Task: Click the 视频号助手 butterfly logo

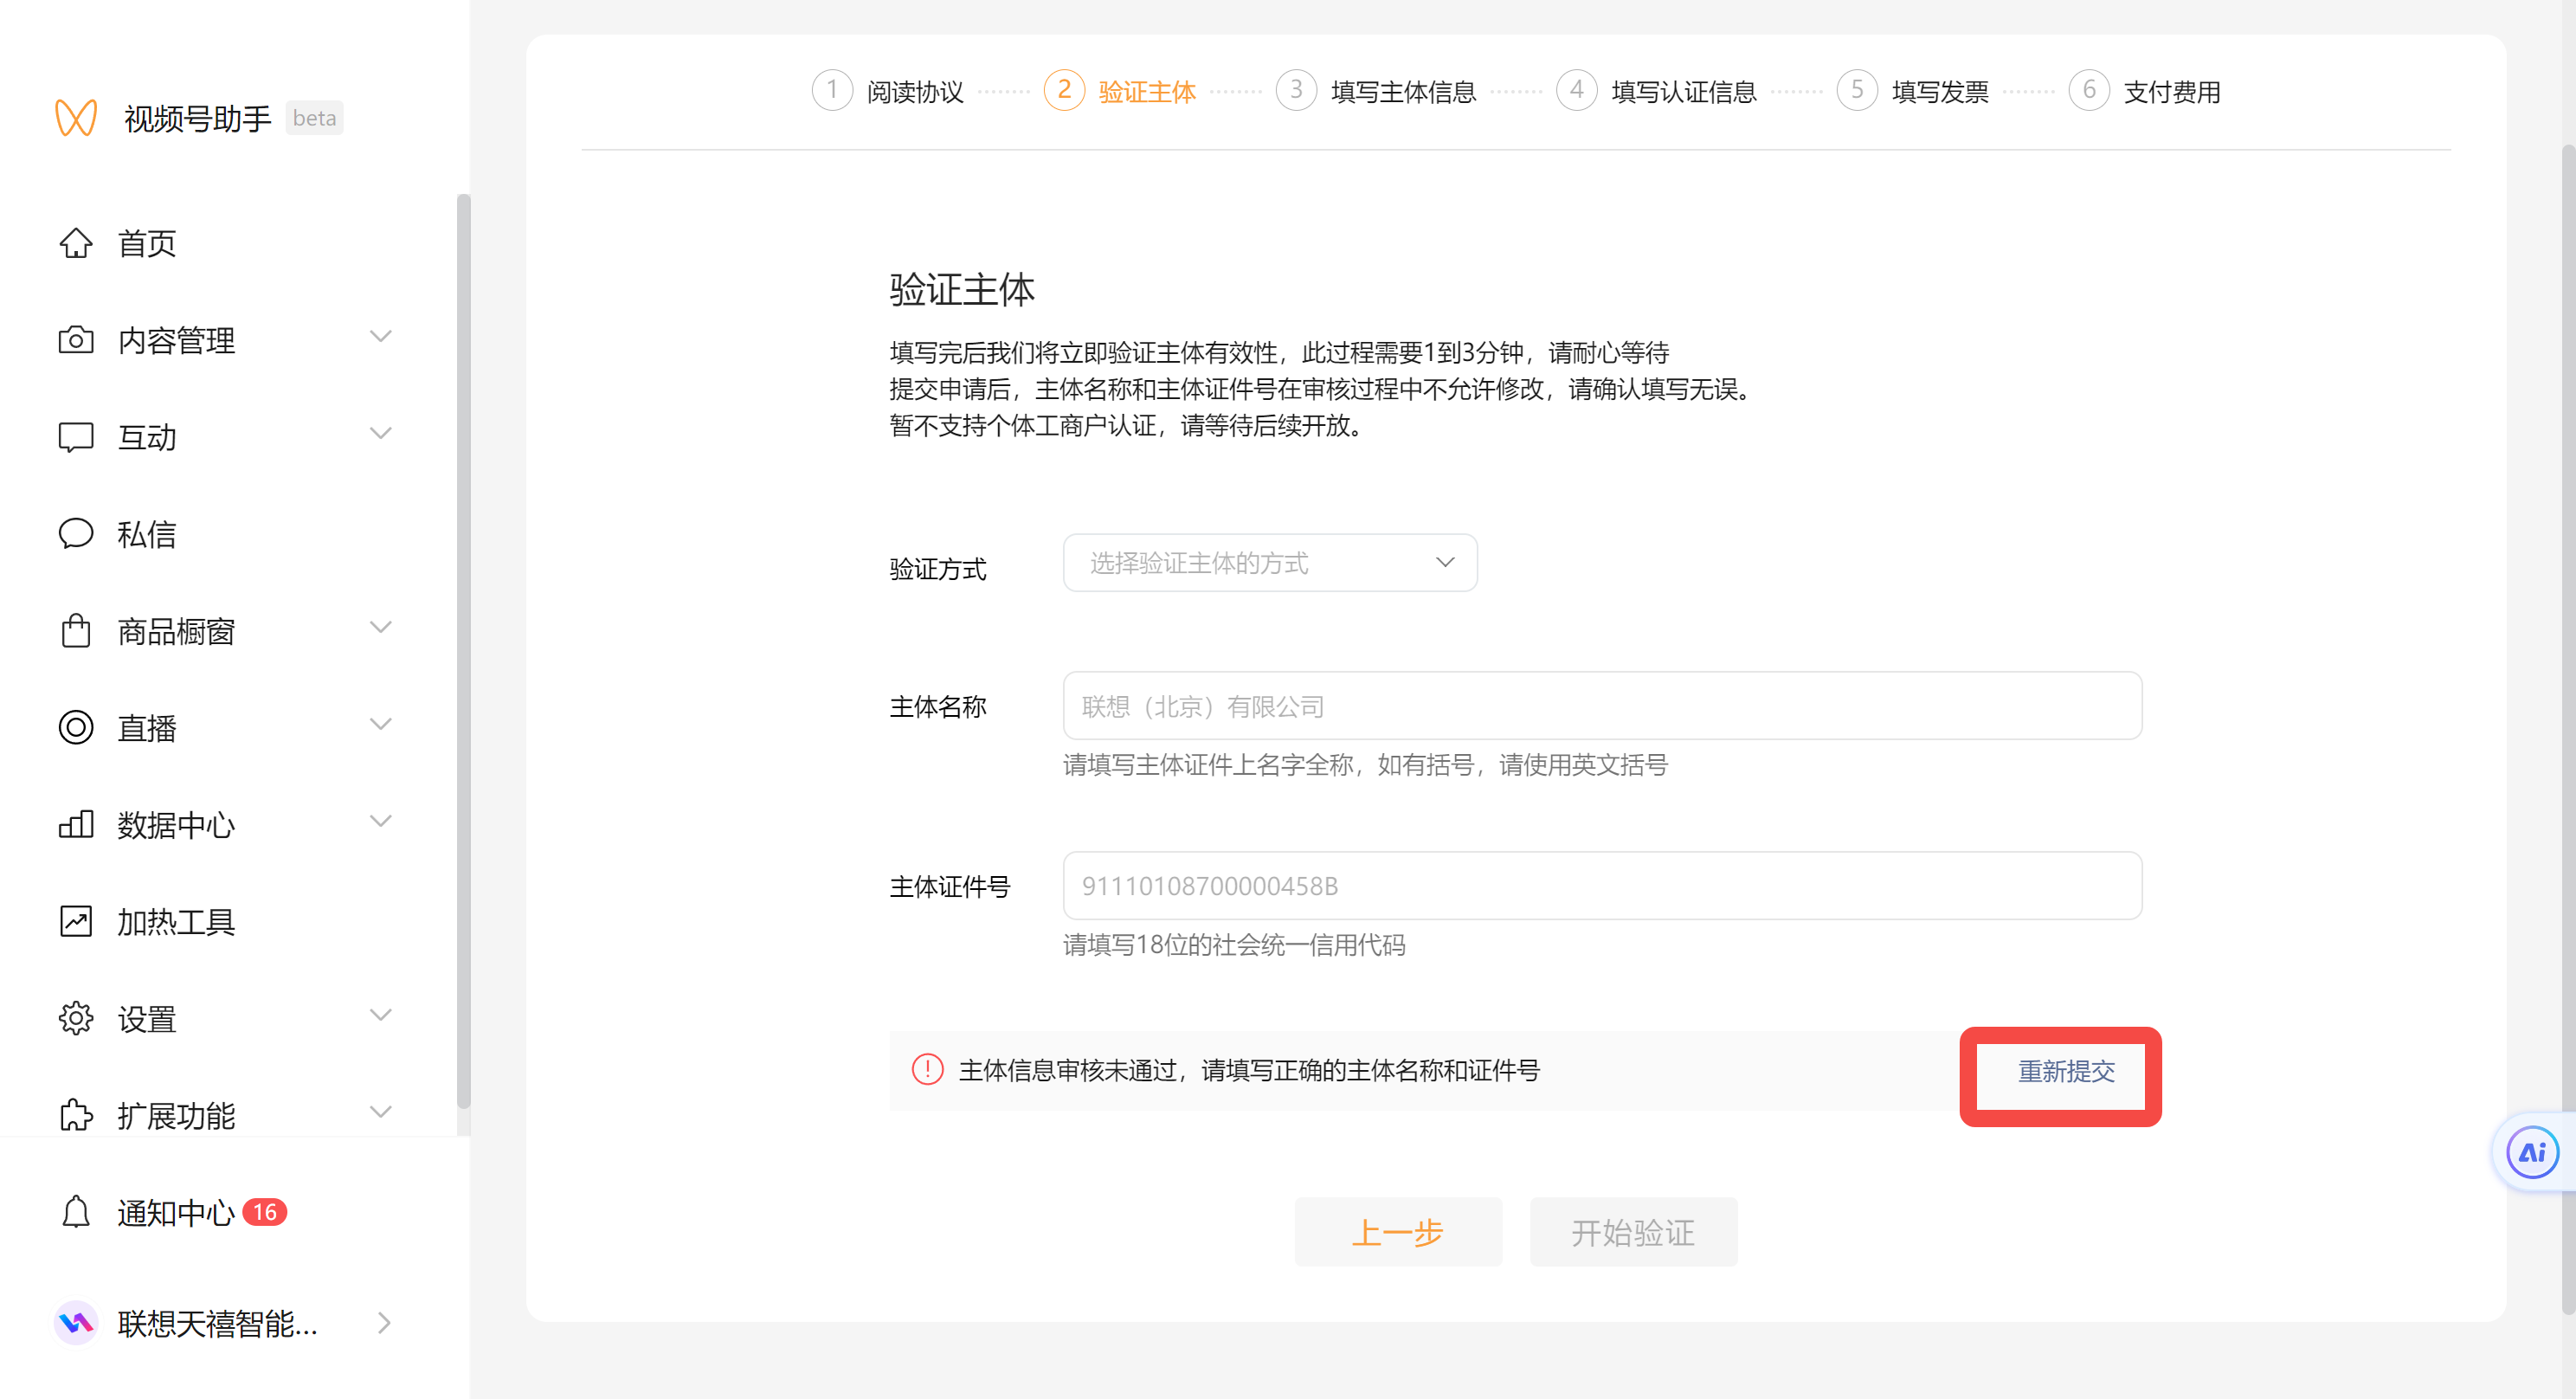Action: [x=76, y=118]
